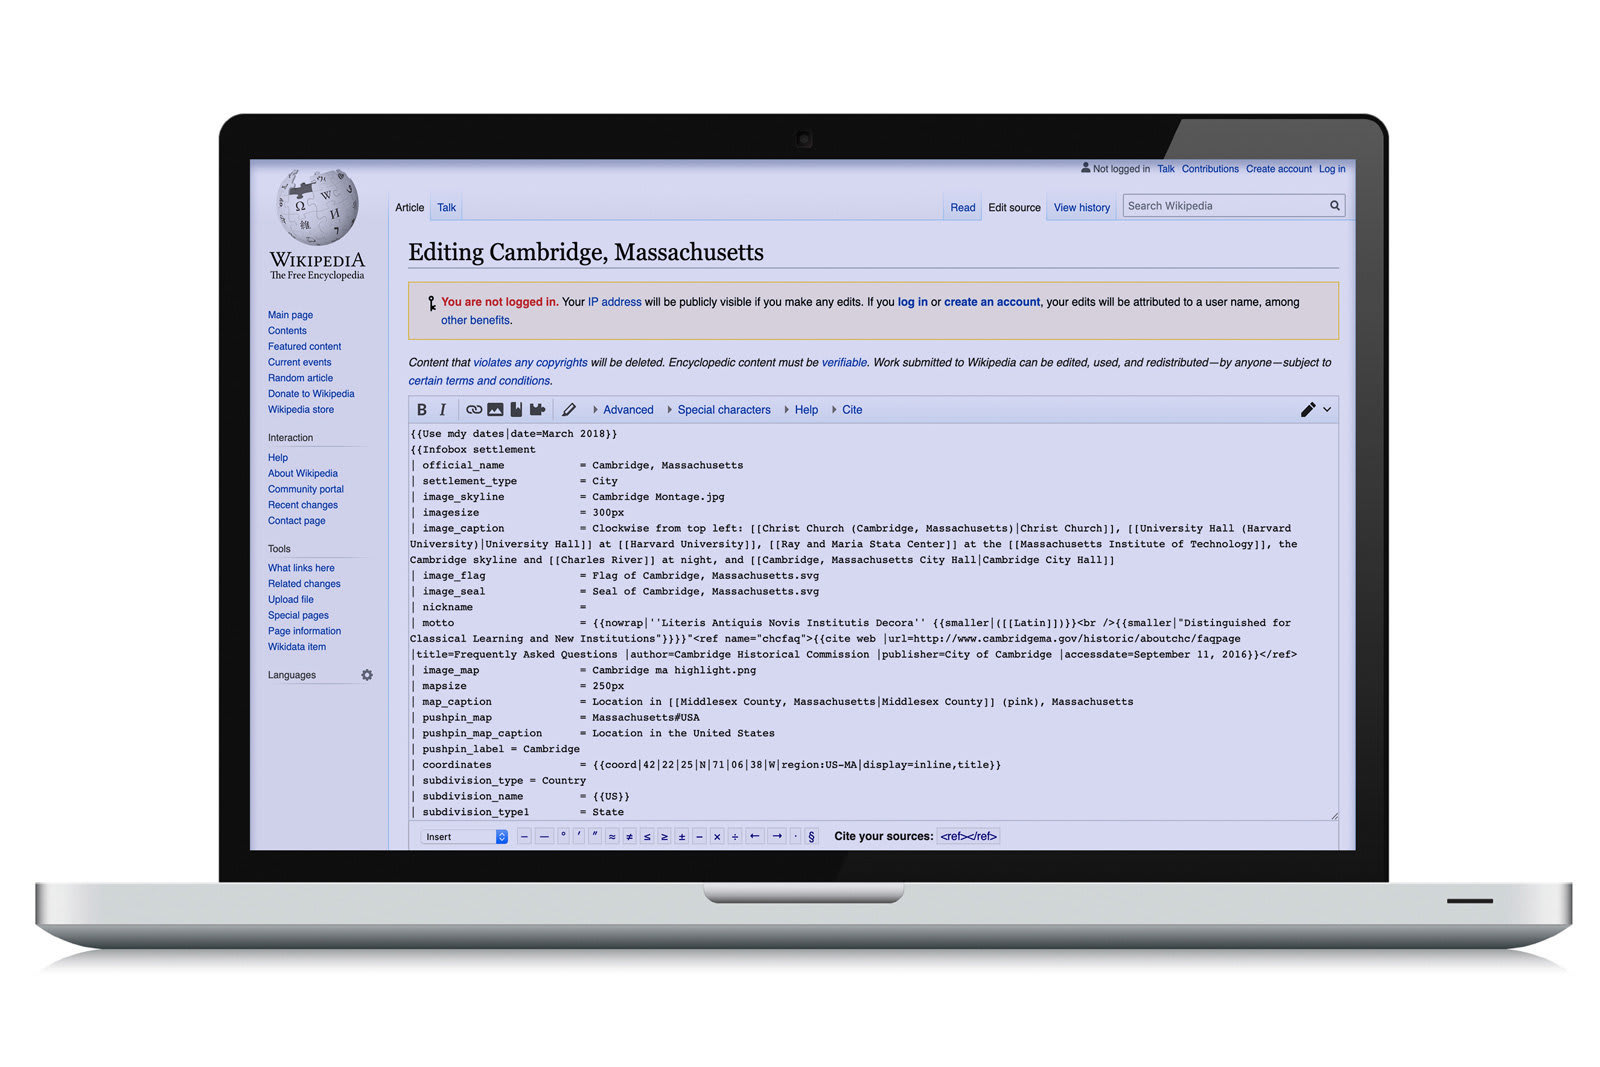This screenshot has width=1600, height=1067.
Task: Click the IP address link in warning
Action: pyautogui.click(x=615, y=302)
